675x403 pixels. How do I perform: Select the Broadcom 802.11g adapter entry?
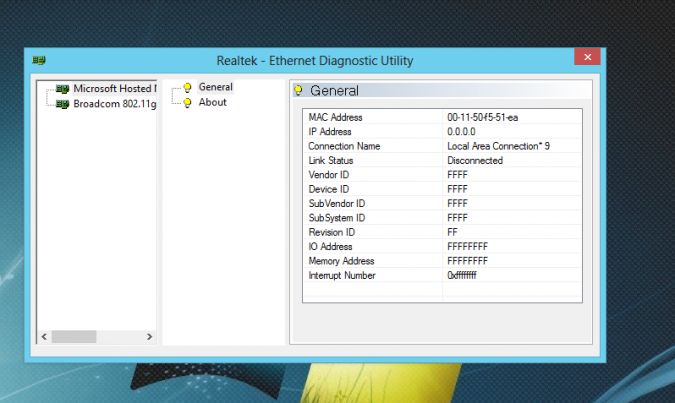(115, 104)
